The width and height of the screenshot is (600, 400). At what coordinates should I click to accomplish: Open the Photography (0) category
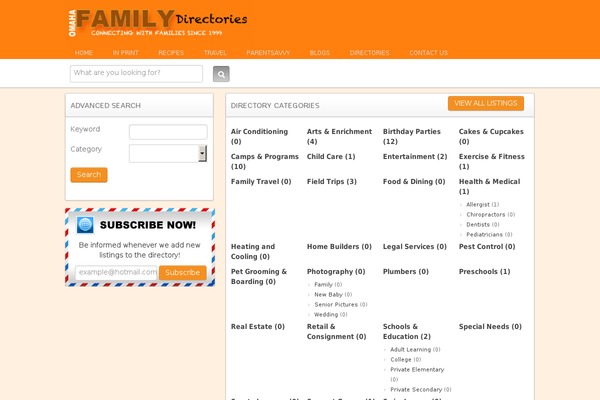(336, 271)
